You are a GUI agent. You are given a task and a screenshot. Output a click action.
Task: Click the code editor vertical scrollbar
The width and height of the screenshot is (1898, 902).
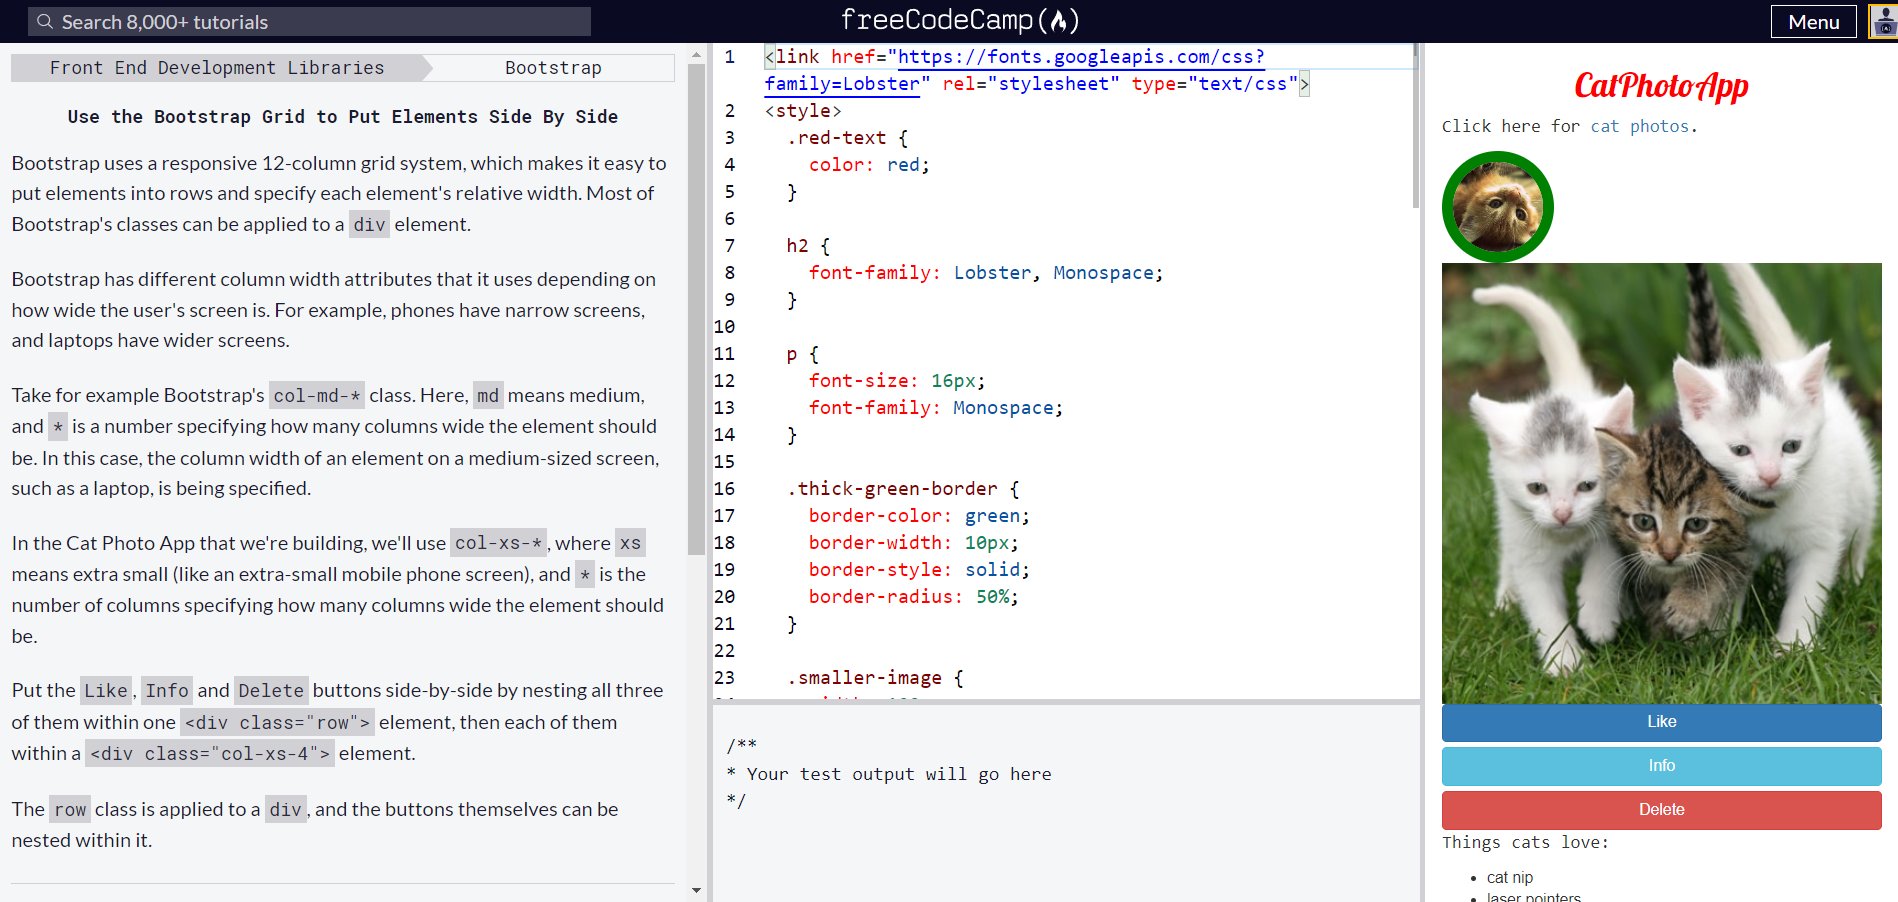[1415, 125]
